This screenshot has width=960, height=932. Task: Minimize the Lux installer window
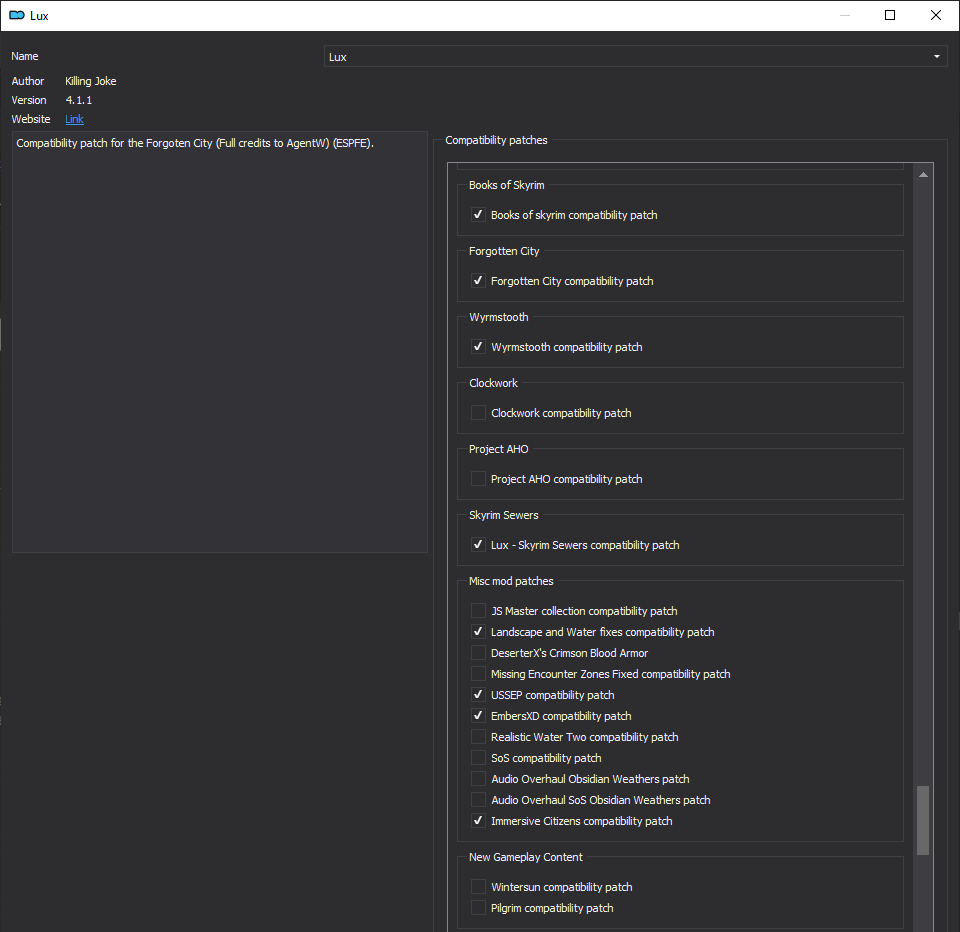845,15
